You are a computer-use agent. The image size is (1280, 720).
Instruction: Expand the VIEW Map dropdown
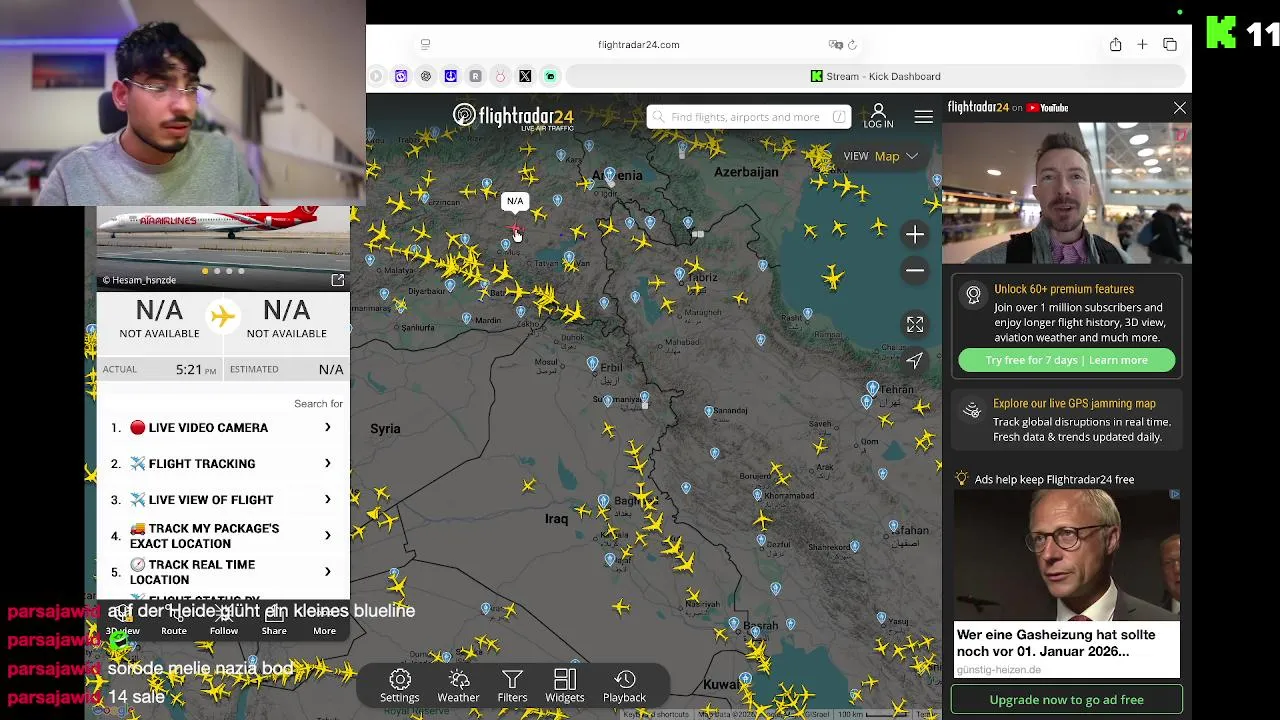880,156
